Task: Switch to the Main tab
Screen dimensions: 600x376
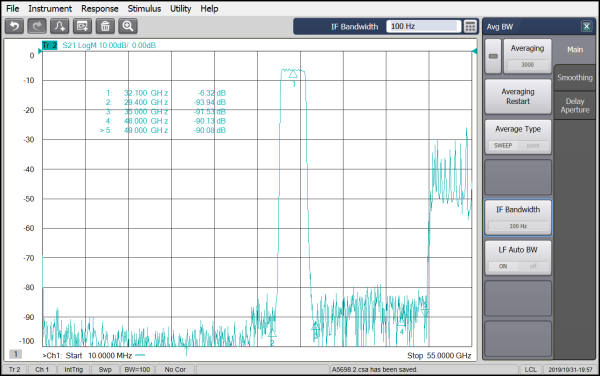Action: coord(575,49)
